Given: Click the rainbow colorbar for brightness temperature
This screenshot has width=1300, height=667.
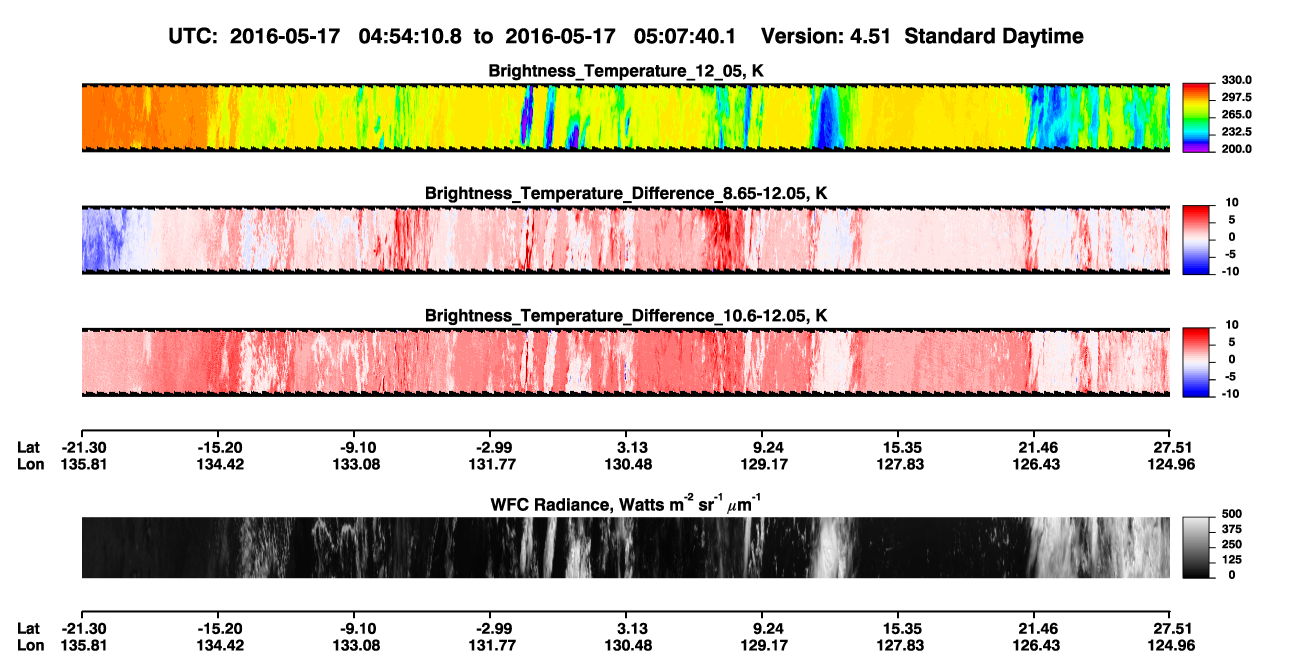Looking at the screenshot, I should coord(1196,118).
